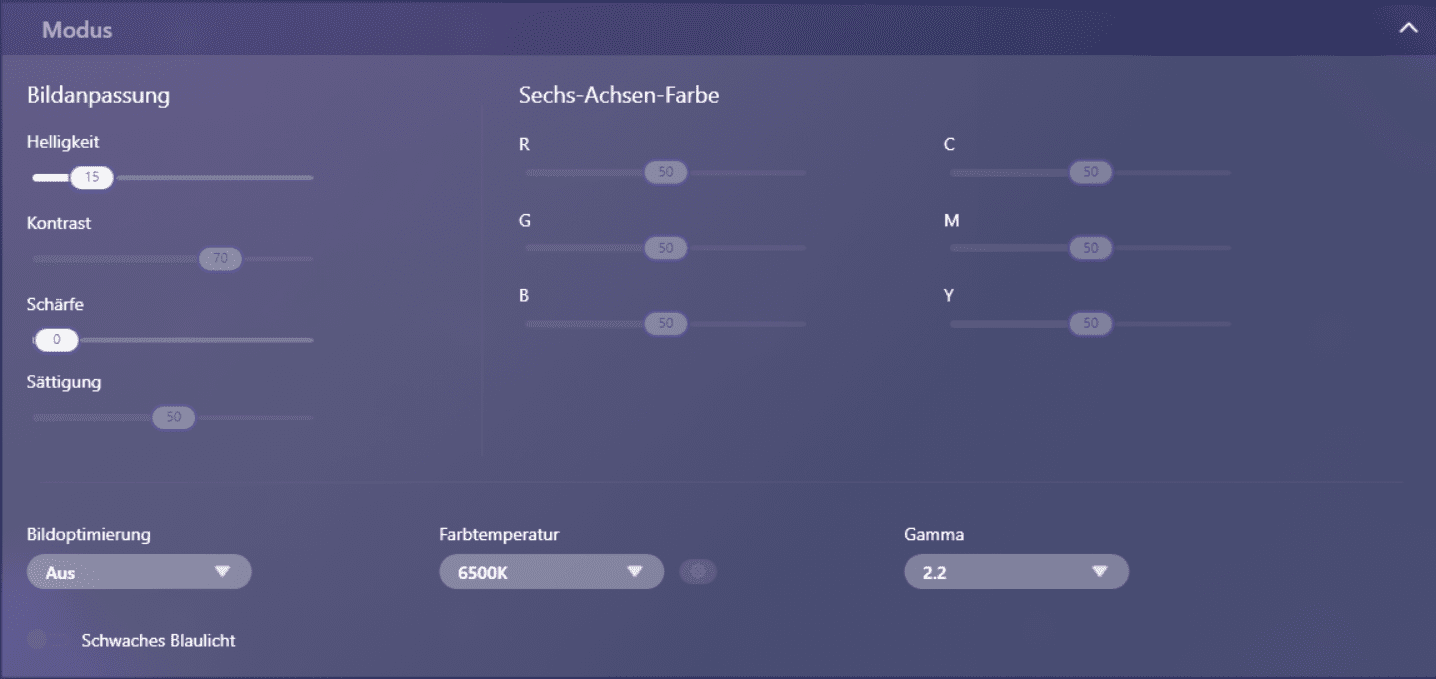The height and width of the screenshot is (679, 1436).
Task: Click the Schärfe slider handle showing 0
Action: click(x=57, y=340)
